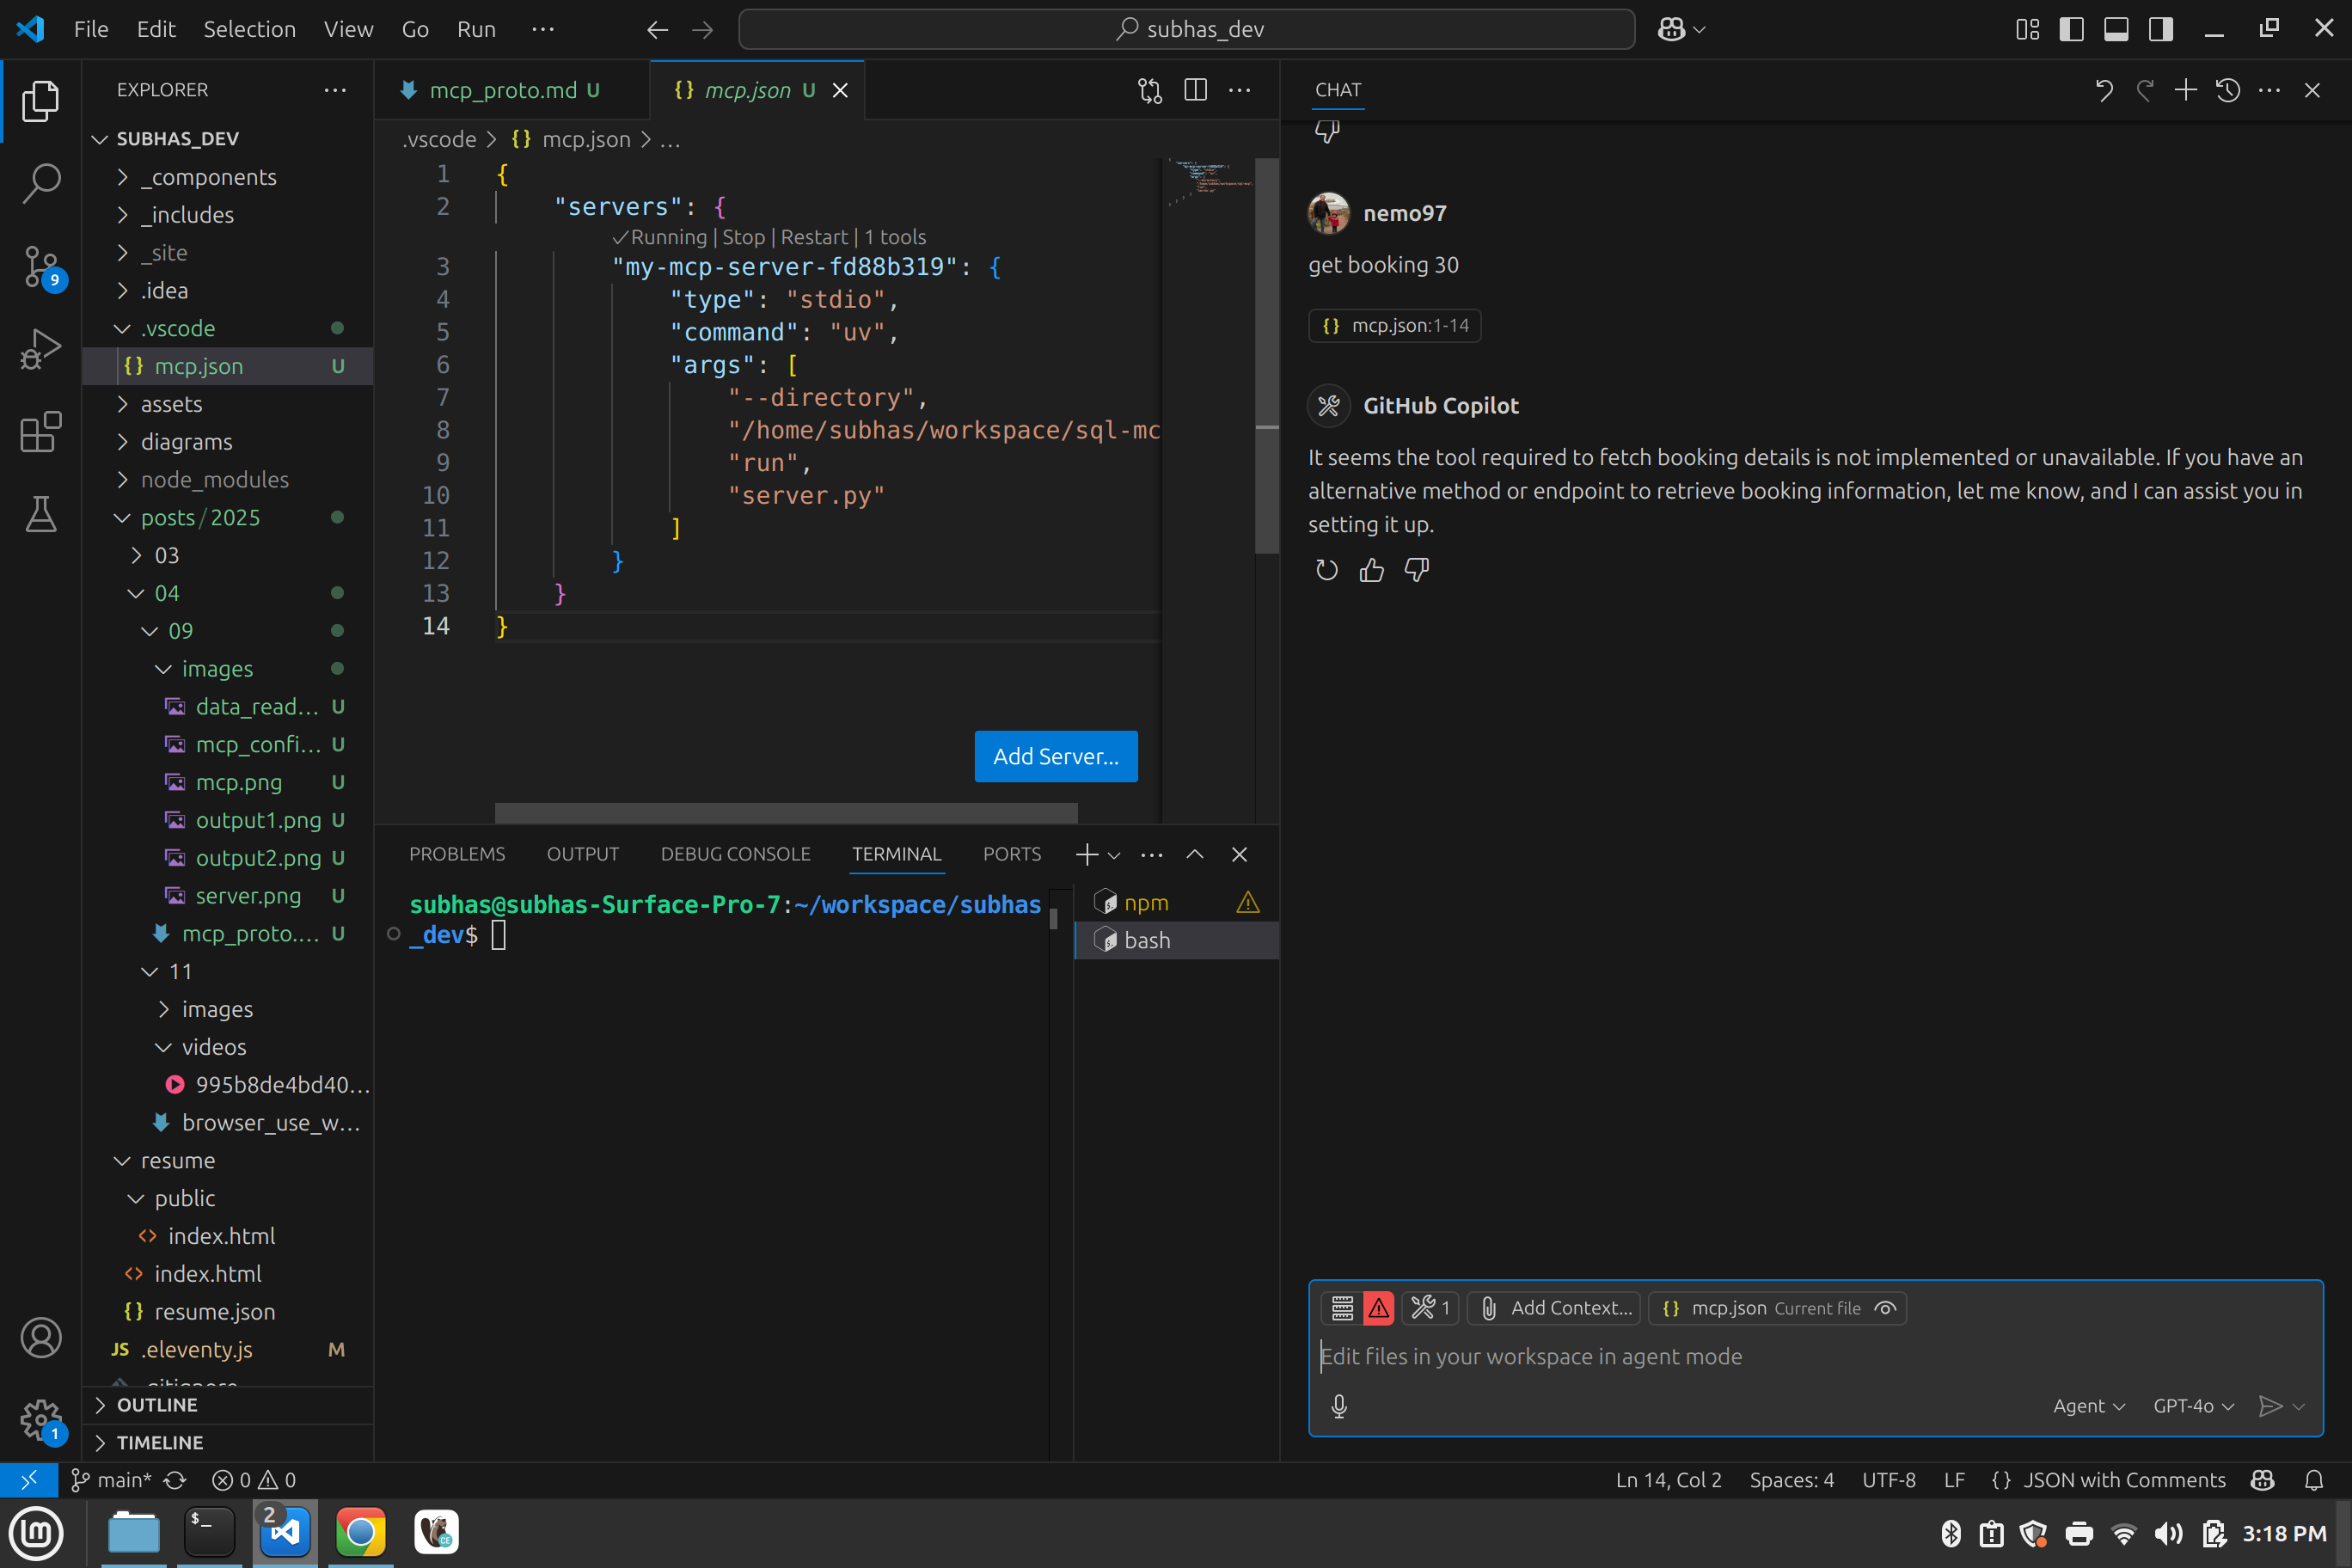Open the Extensions view
The image size is (2352, 1568).
click(41, 432)
